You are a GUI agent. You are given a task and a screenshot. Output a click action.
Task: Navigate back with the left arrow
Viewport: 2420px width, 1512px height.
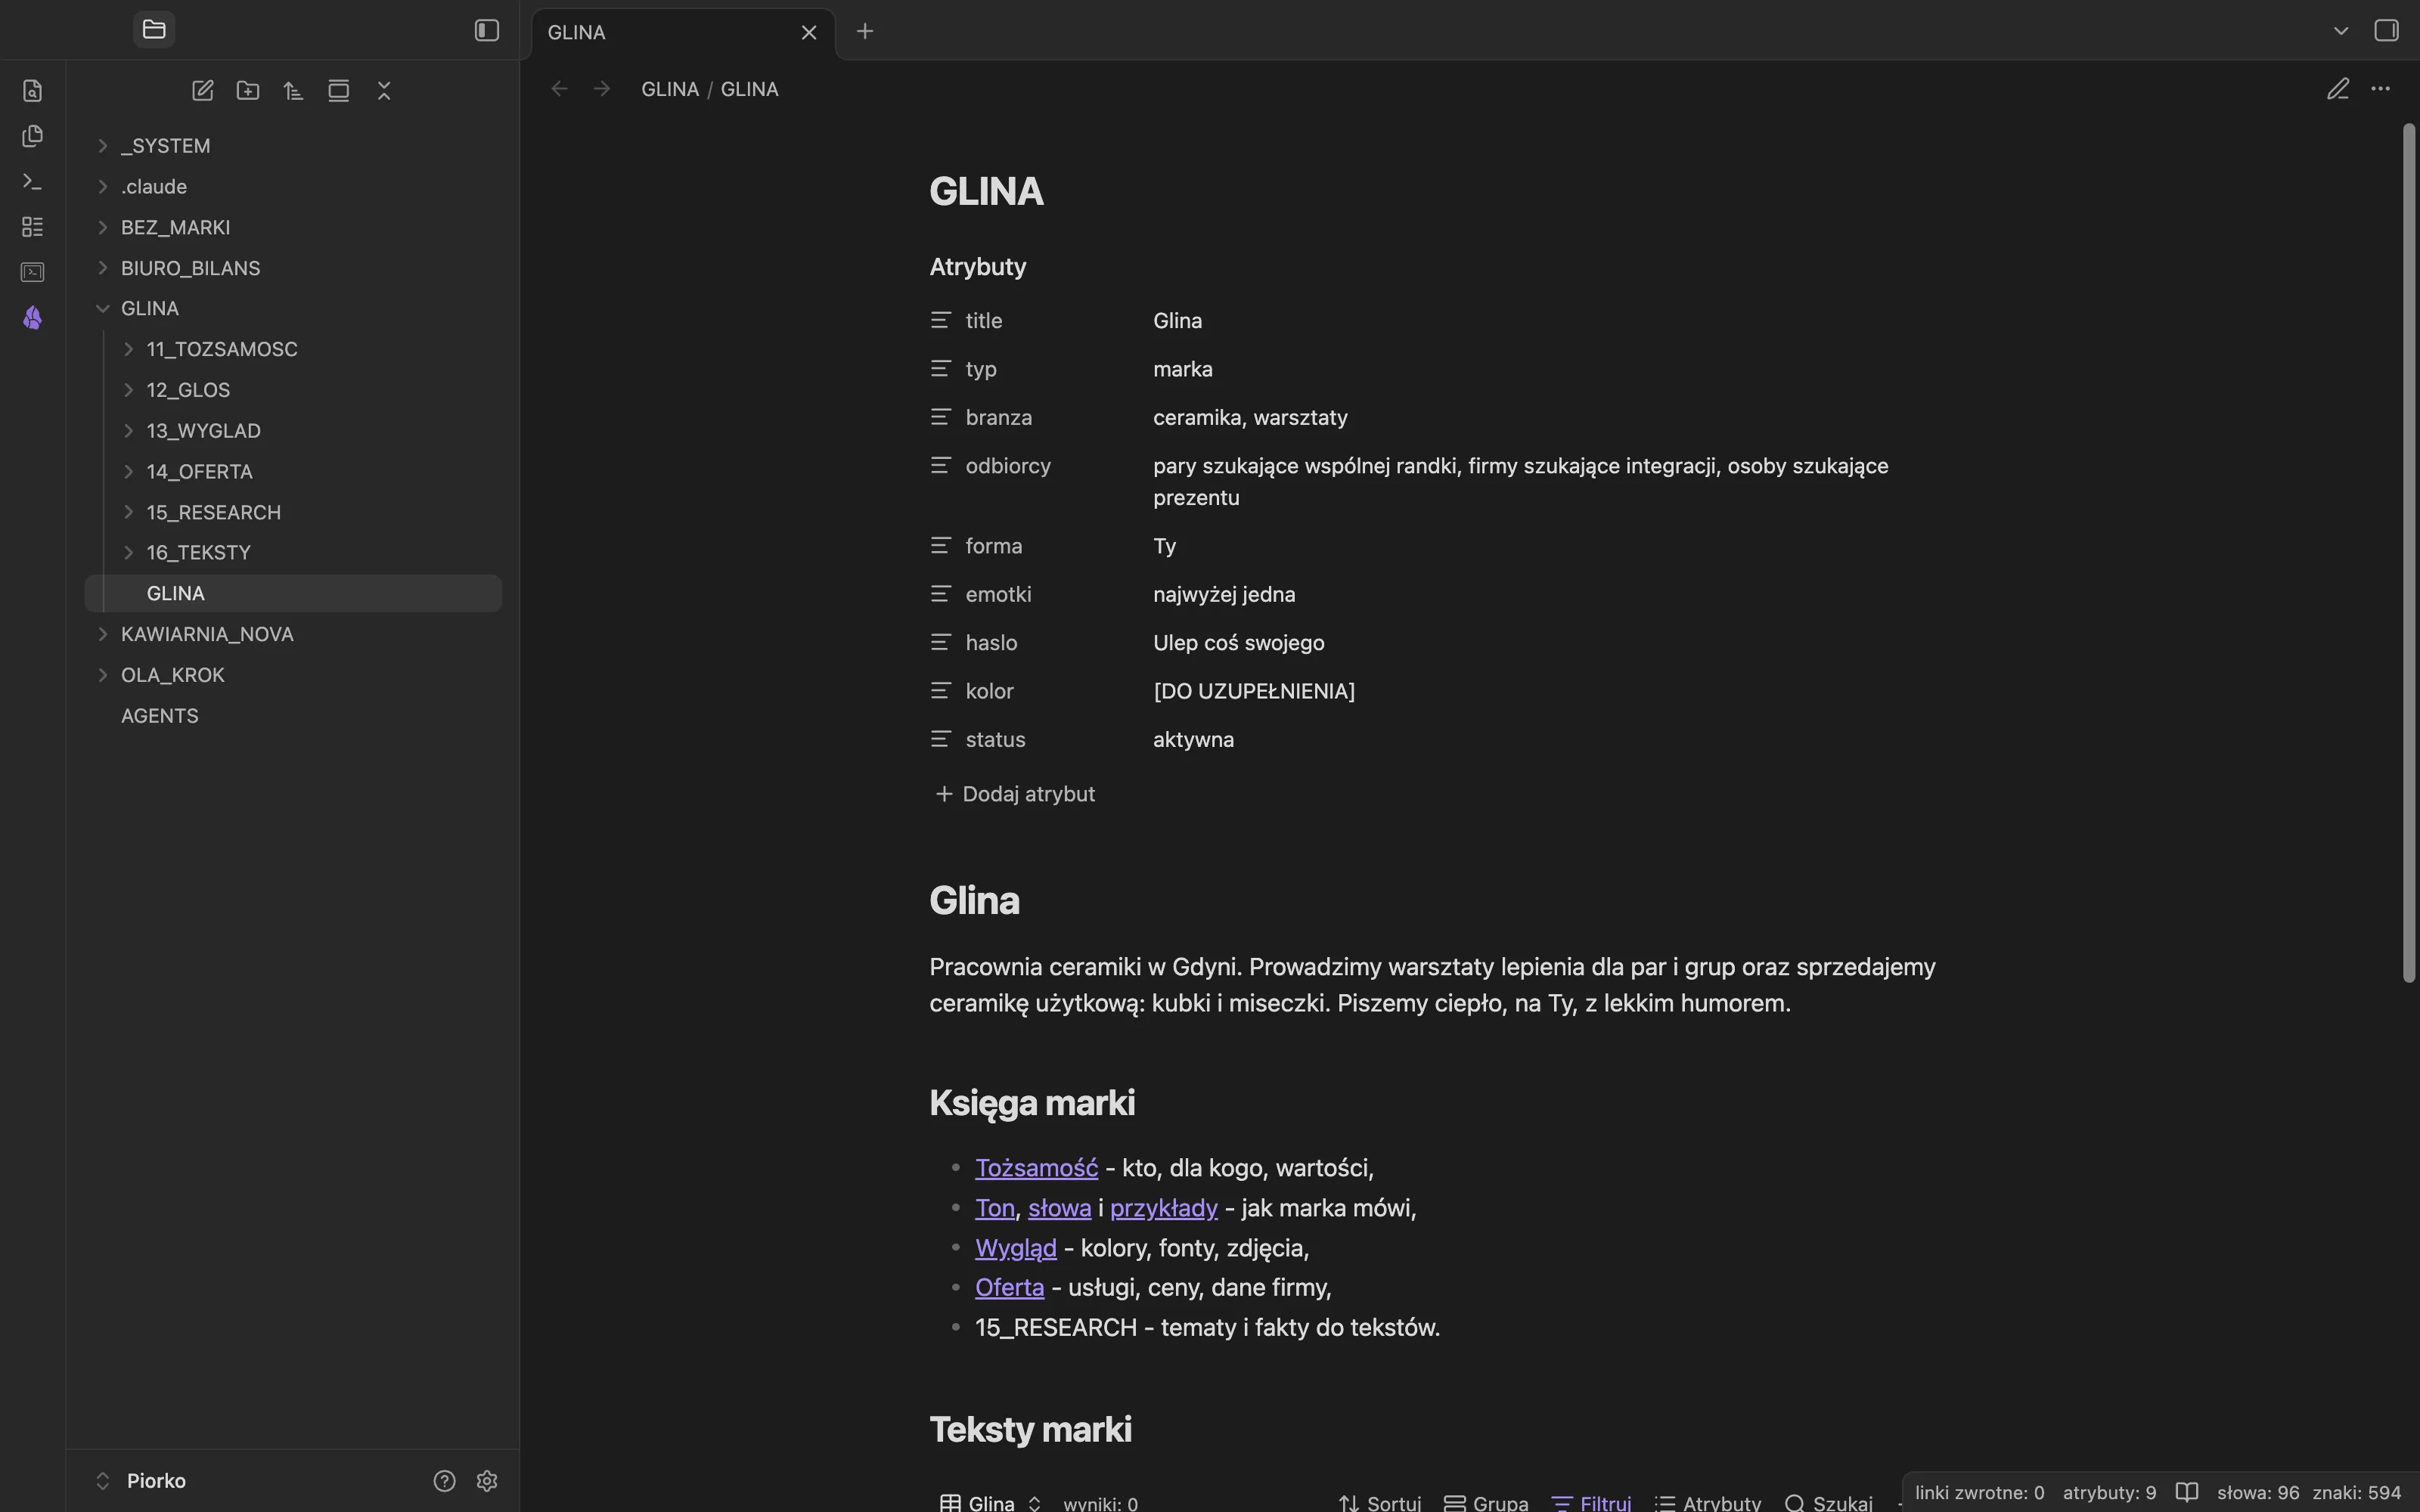(x=560, y=89)
